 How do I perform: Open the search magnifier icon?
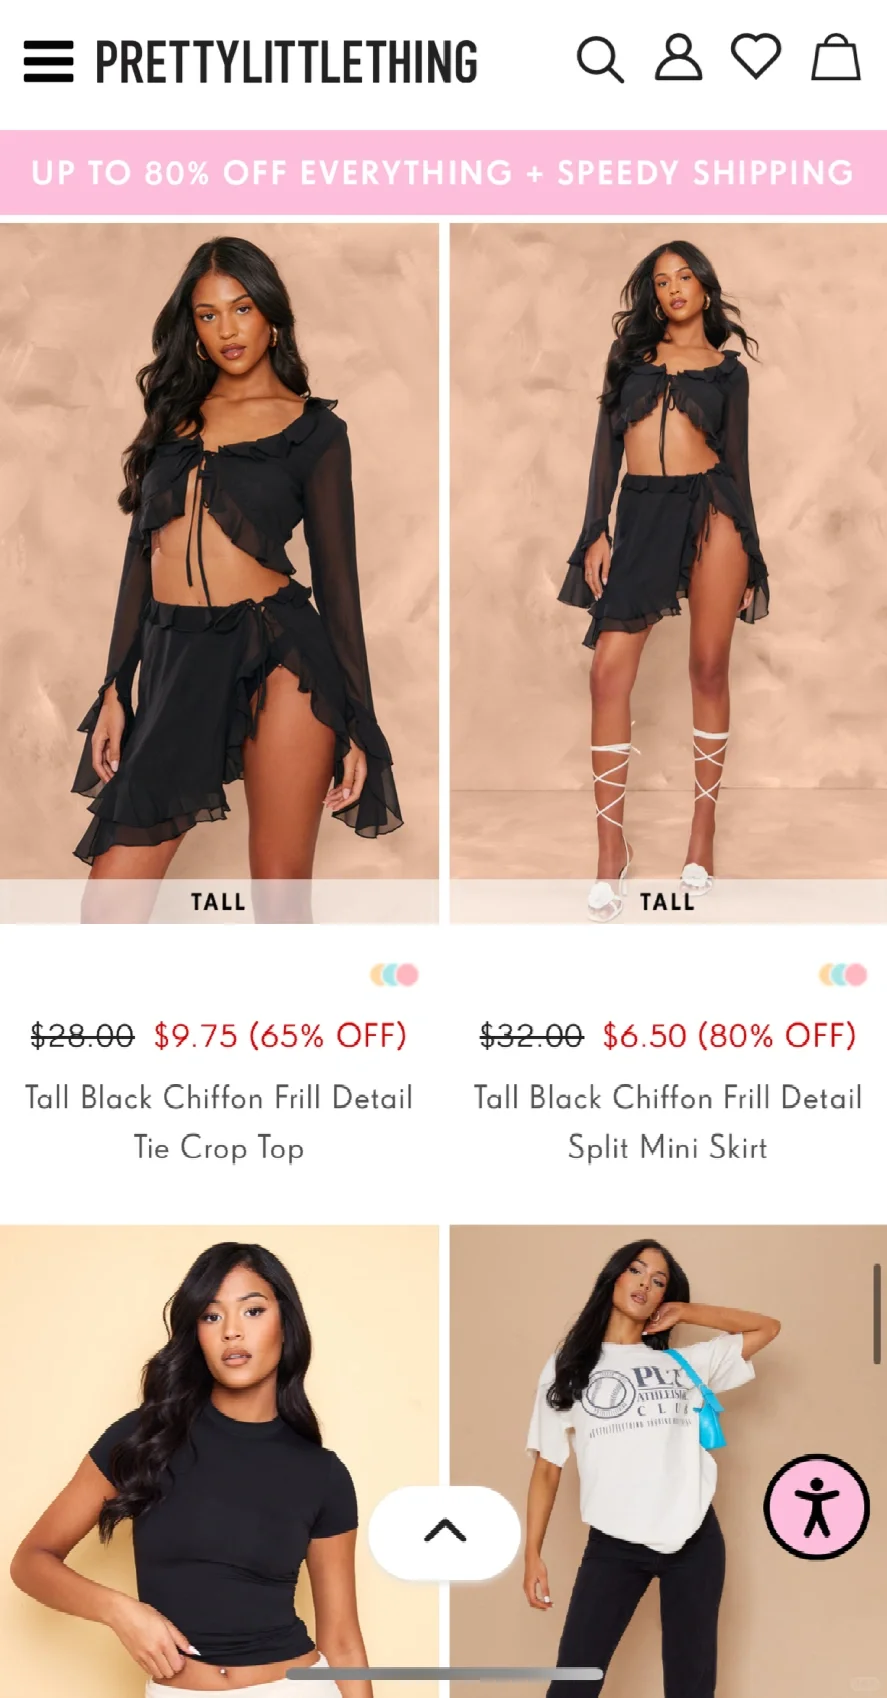click(600, 60)
